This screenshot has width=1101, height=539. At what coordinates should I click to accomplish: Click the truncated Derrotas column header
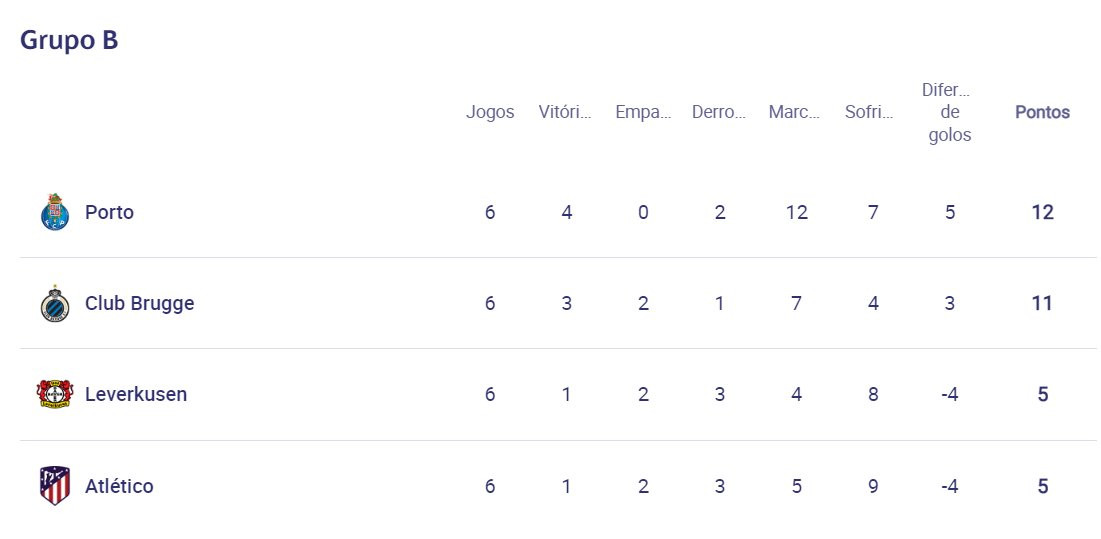tap(719, 112)
